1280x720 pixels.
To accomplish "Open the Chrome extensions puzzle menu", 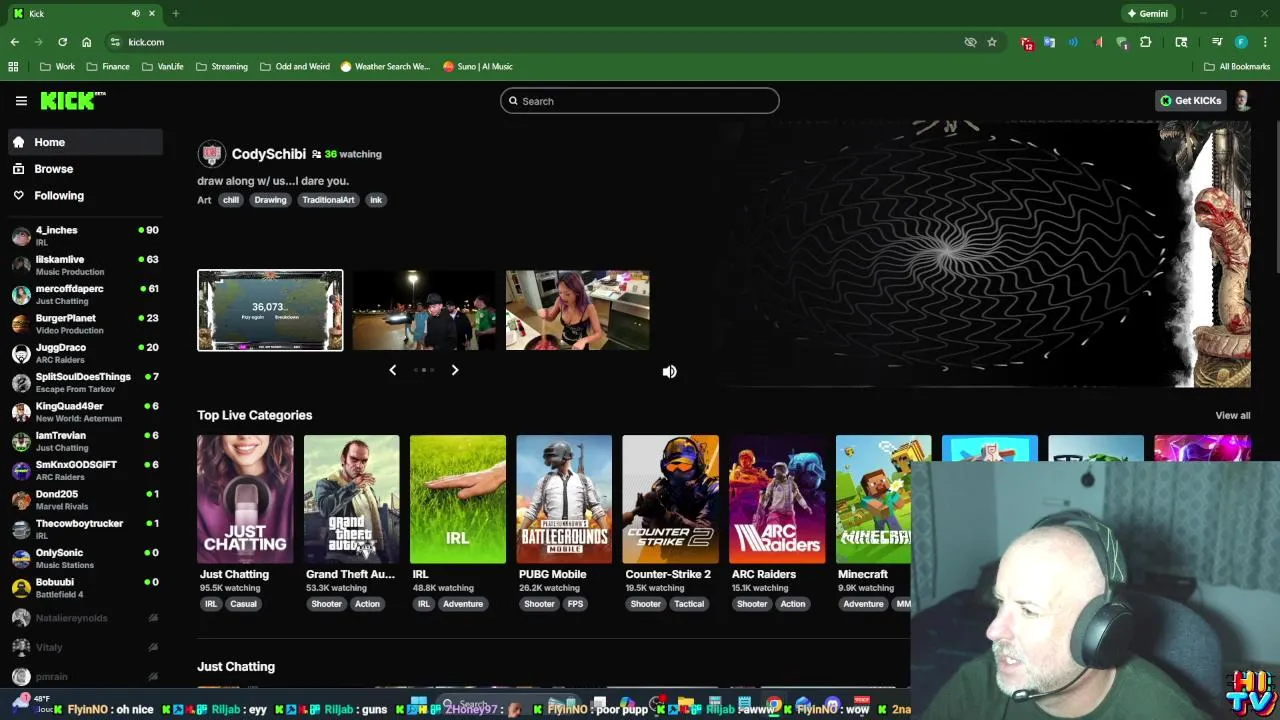I will point(1146,42).
